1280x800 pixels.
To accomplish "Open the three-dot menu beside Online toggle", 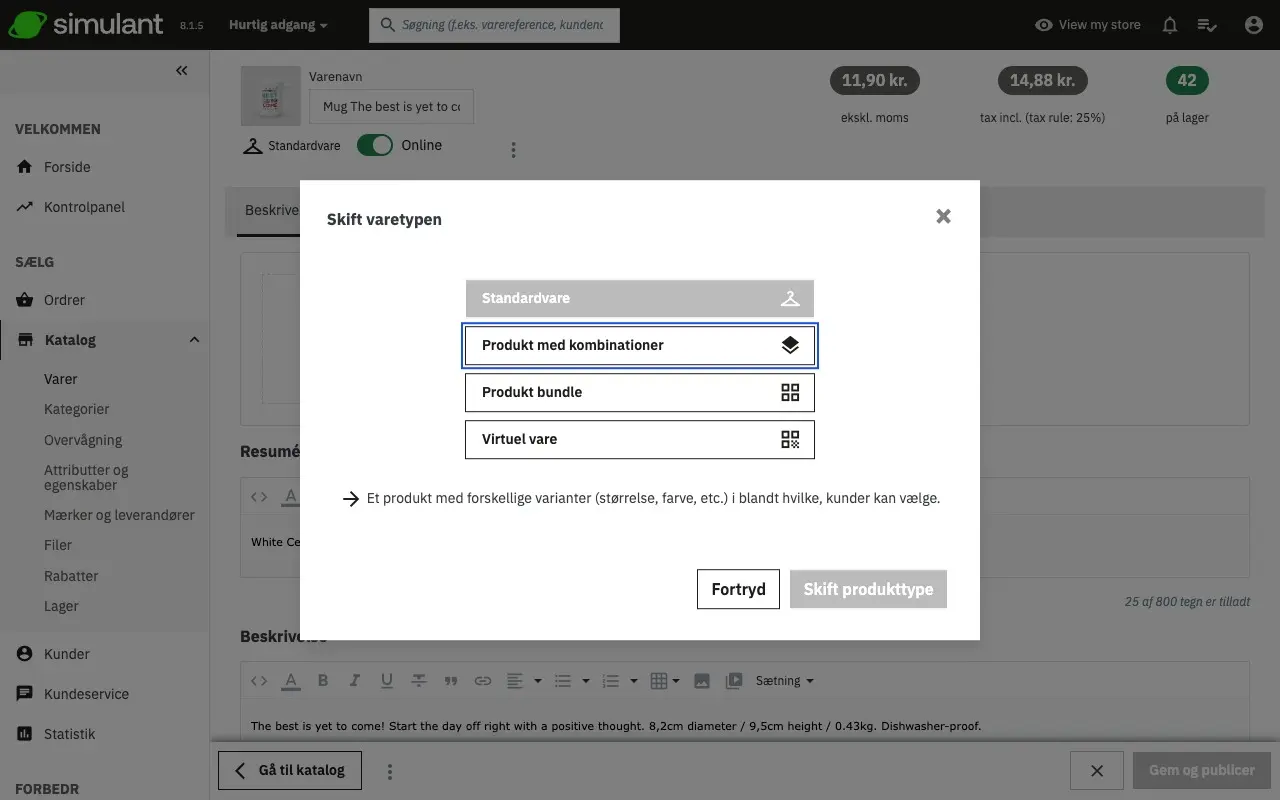I will (x=513, y=150).
